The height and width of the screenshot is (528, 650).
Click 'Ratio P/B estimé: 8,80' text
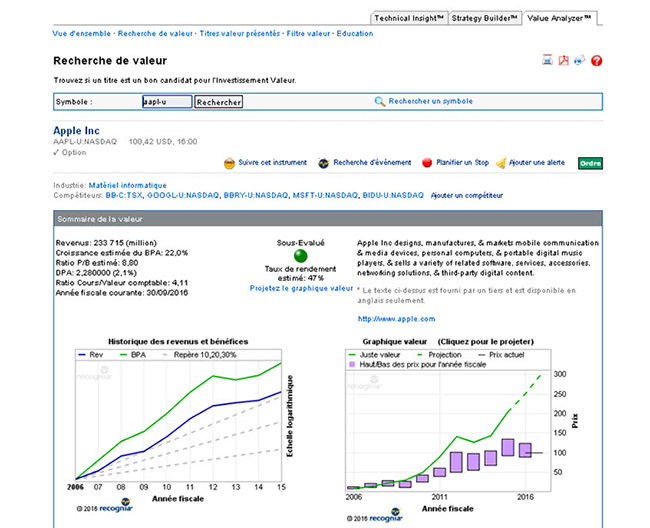(97, 263)
